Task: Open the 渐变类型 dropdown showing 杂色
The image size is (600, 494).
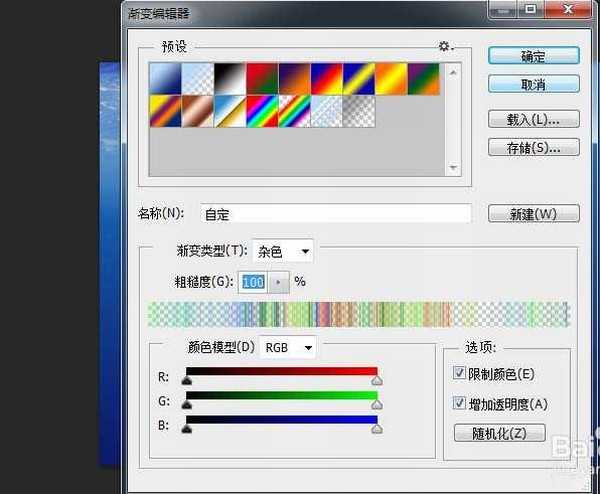Action: 283,252
